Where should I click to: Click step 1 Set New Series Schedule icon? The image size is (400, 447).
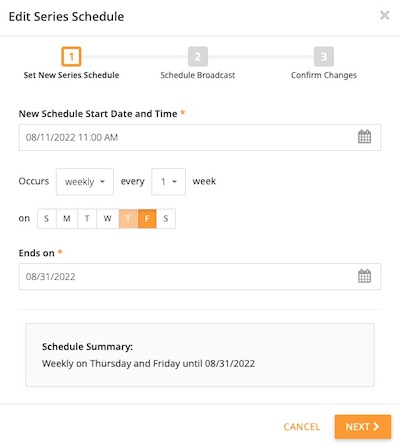pyautogui.click(x=71, y=57)
